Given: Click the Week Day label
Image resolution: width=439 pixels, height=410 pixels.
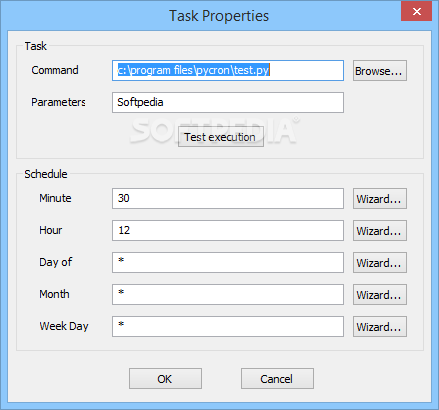Looking at the screenshot, I should tap(64, 326).
